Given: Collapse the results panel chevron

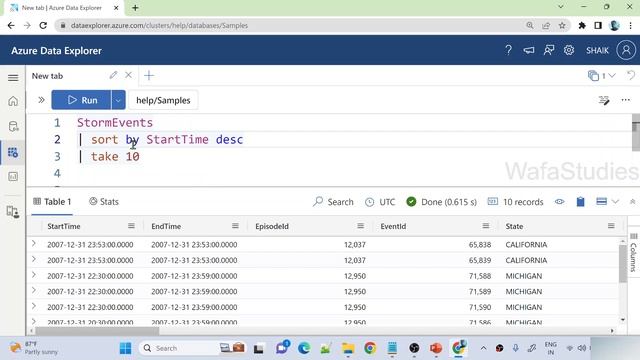Looking at the screenshot, I should click(632, 202).
